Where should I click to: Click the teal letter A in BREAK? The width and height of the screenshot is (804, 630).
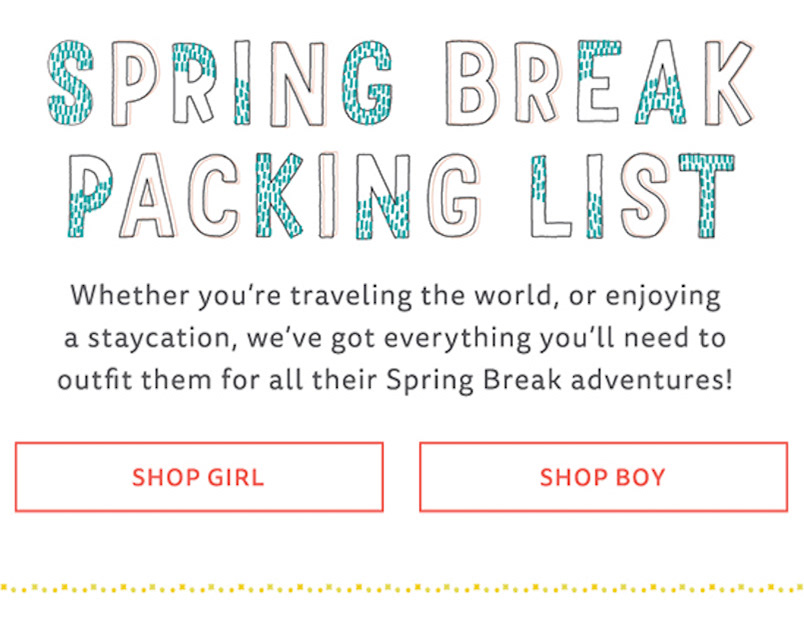[660, 83]
